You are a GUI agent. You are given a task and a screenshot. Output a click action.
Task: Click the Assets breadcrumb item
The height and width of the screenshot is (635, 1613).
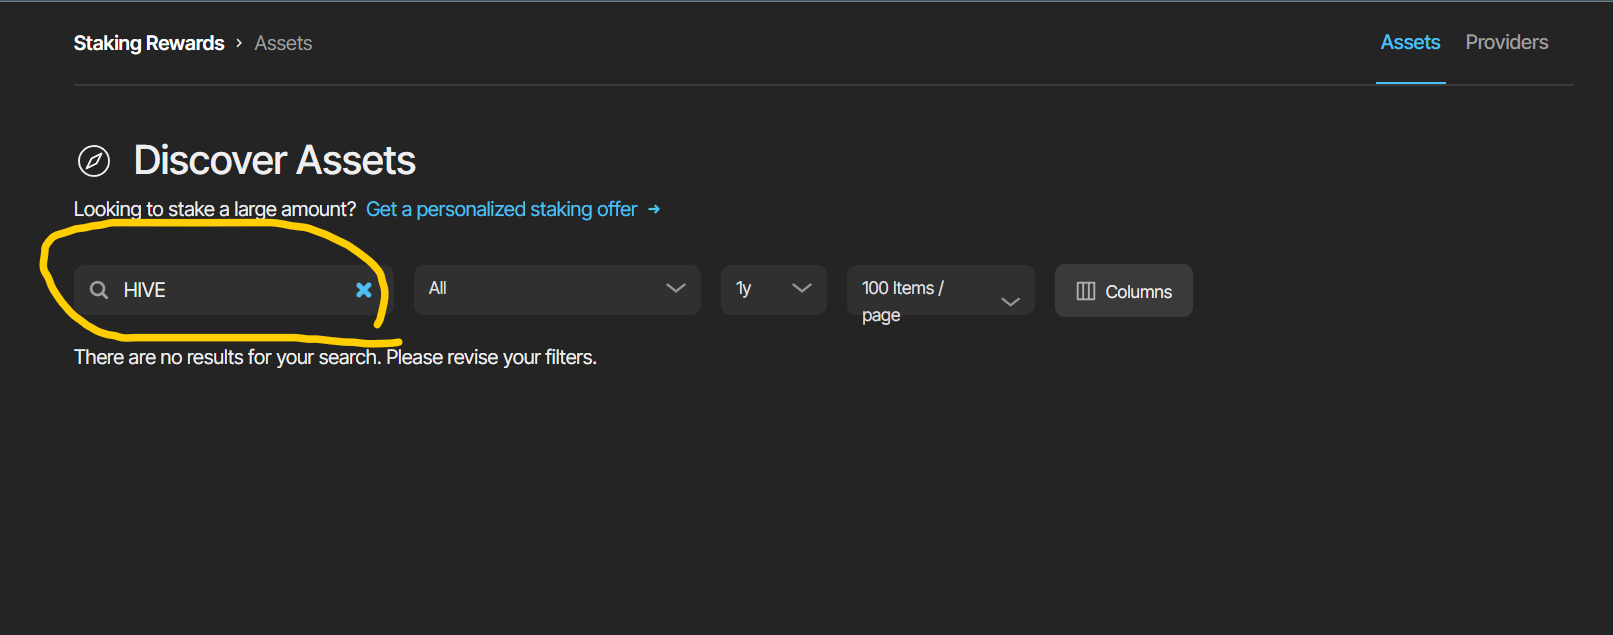tap(283, 43)
